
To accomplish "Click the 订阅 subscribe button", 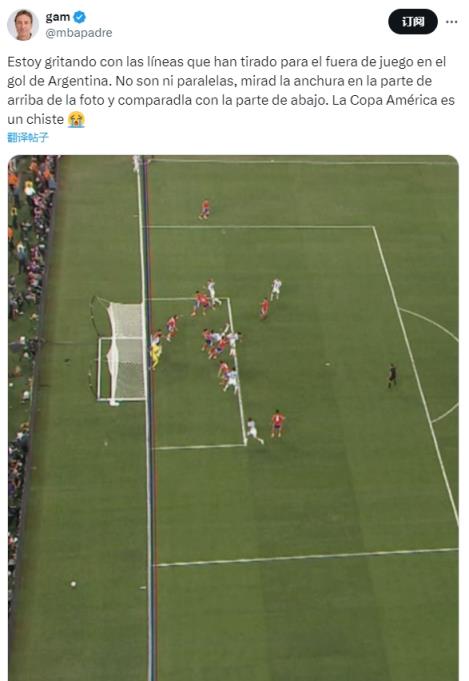I will 413,22.
